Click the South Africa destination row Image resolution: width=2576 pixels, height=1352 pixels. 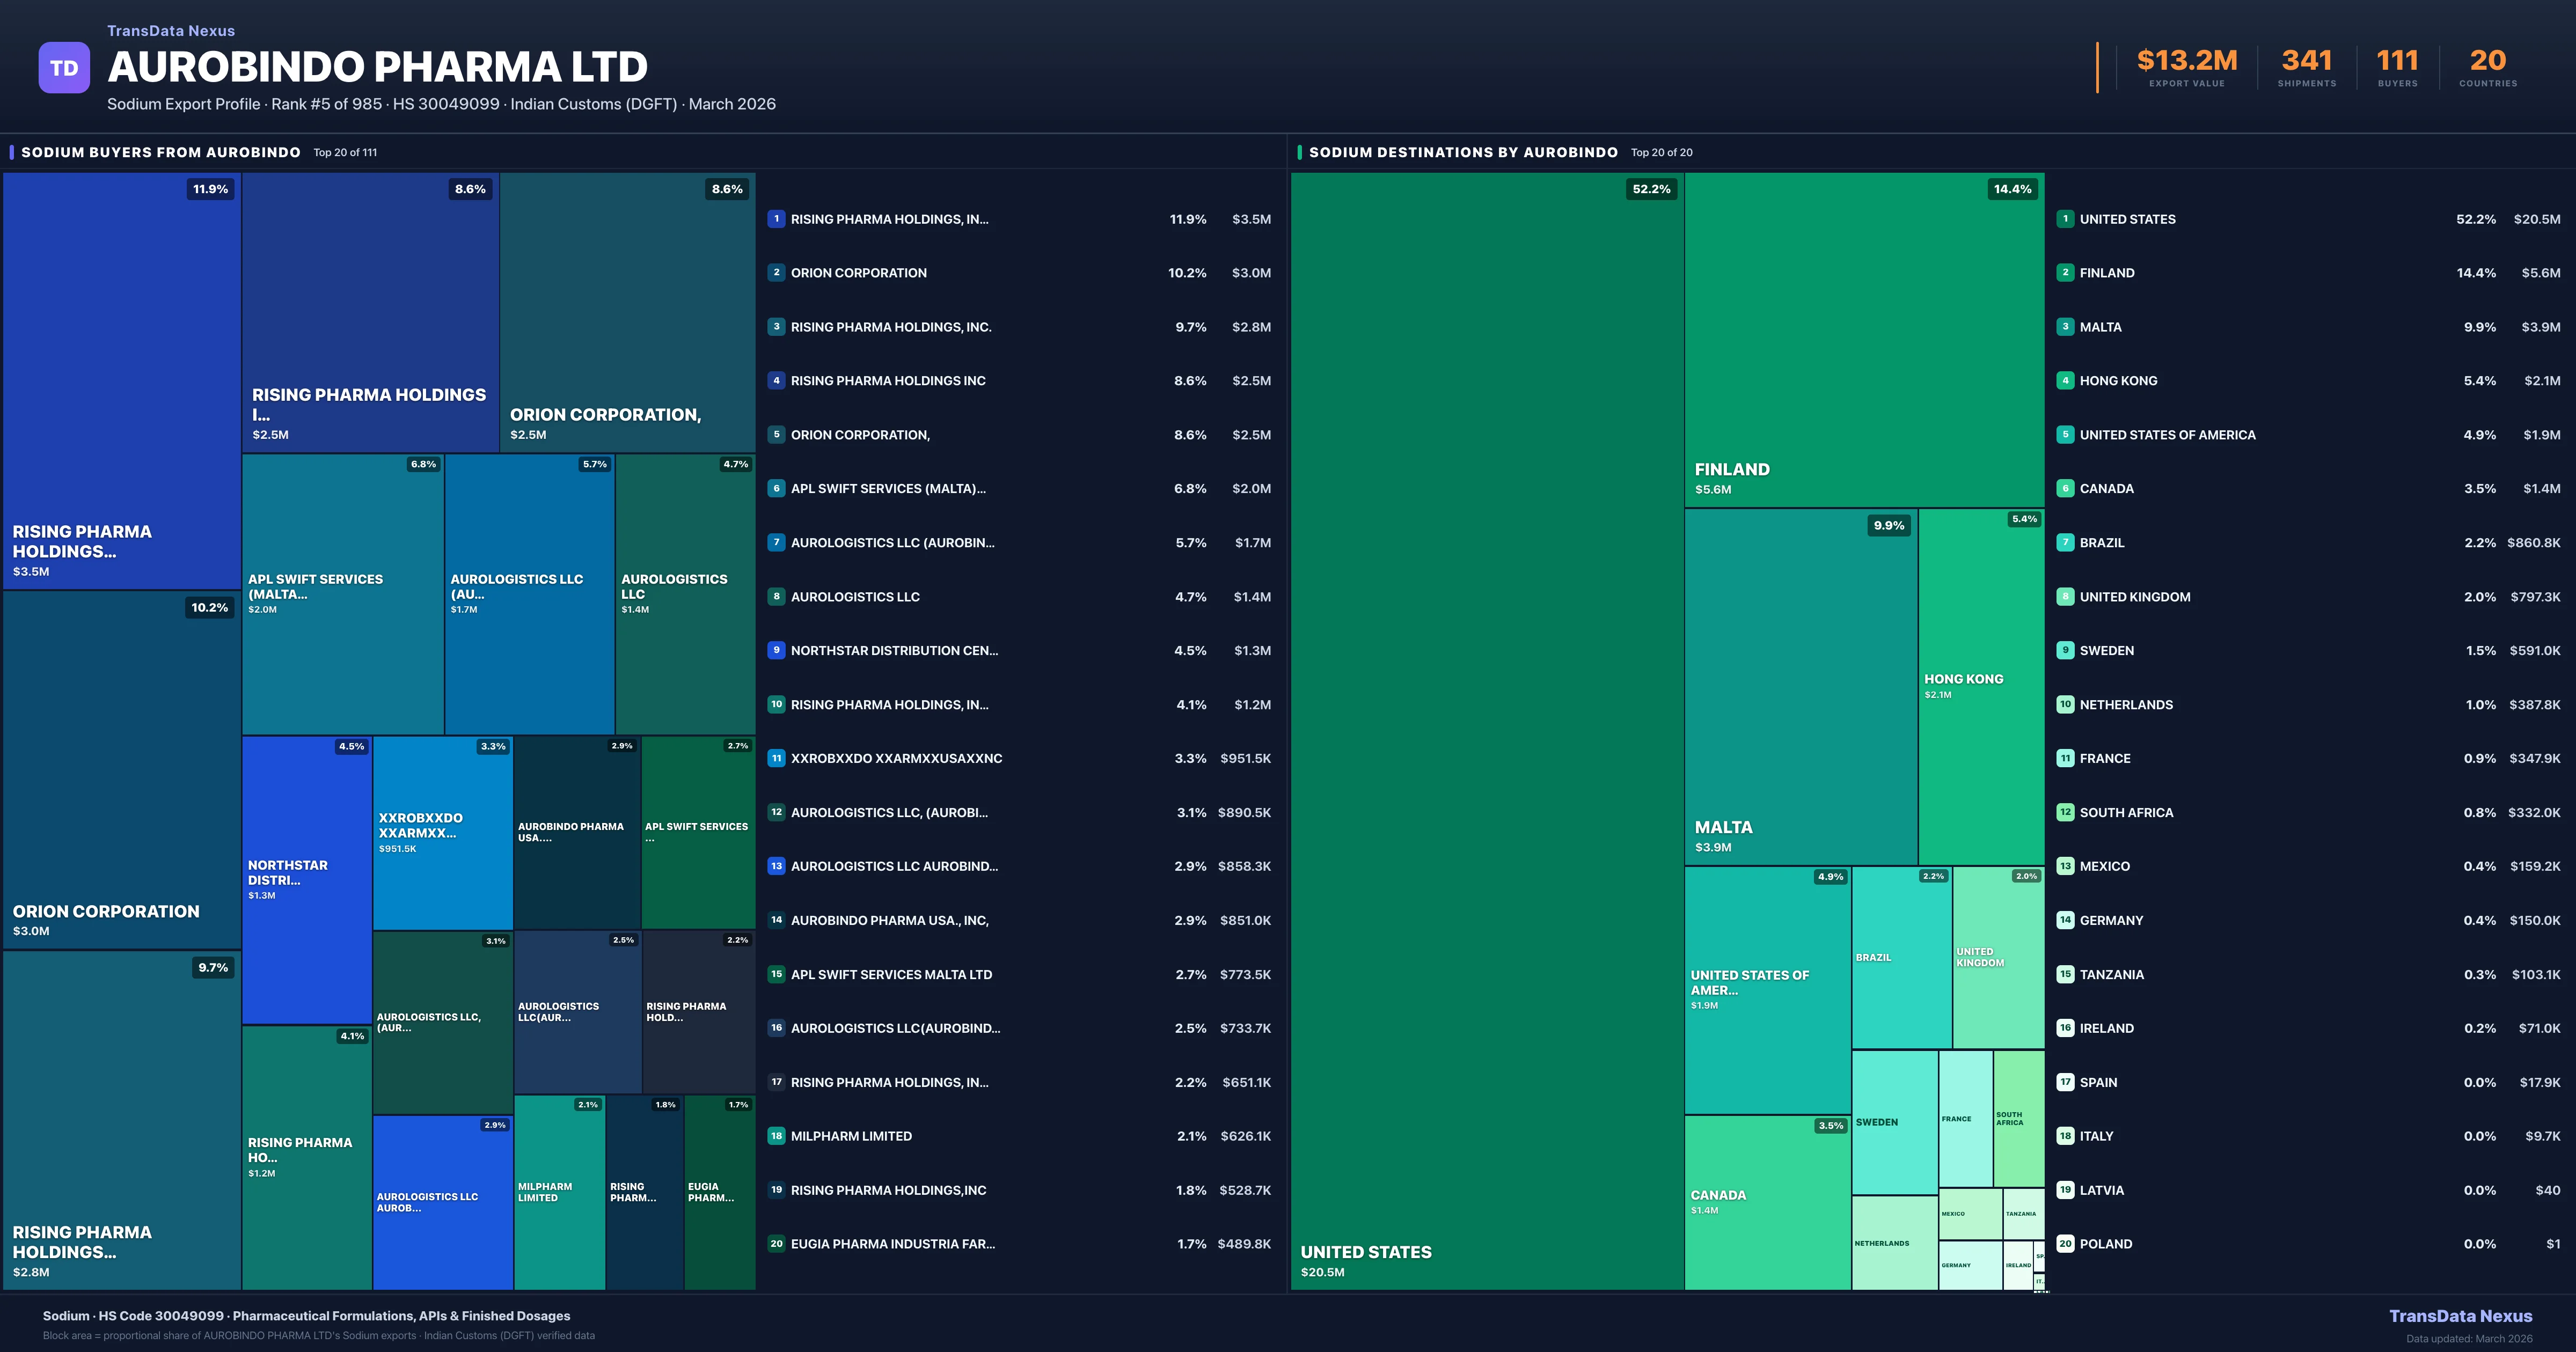2126,813
